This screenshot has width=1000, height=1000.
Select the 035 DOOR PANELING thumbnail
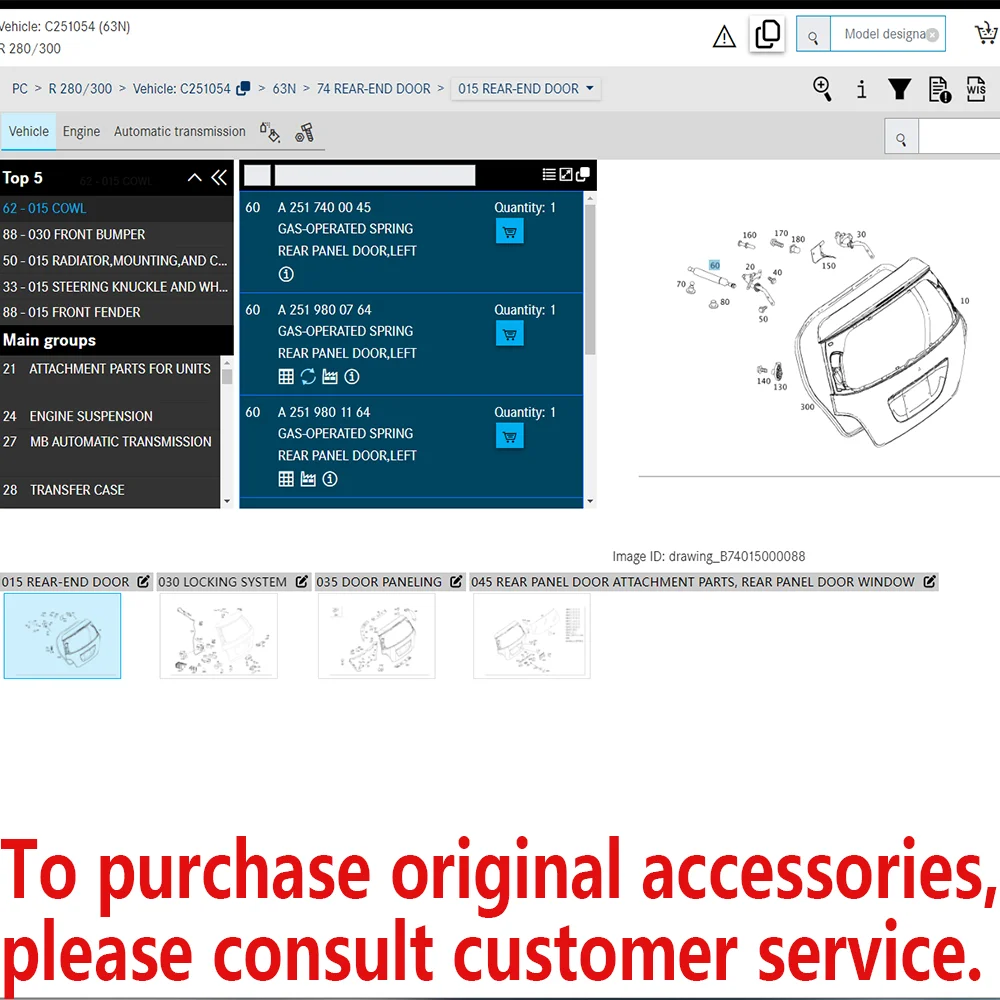point(377,636)
